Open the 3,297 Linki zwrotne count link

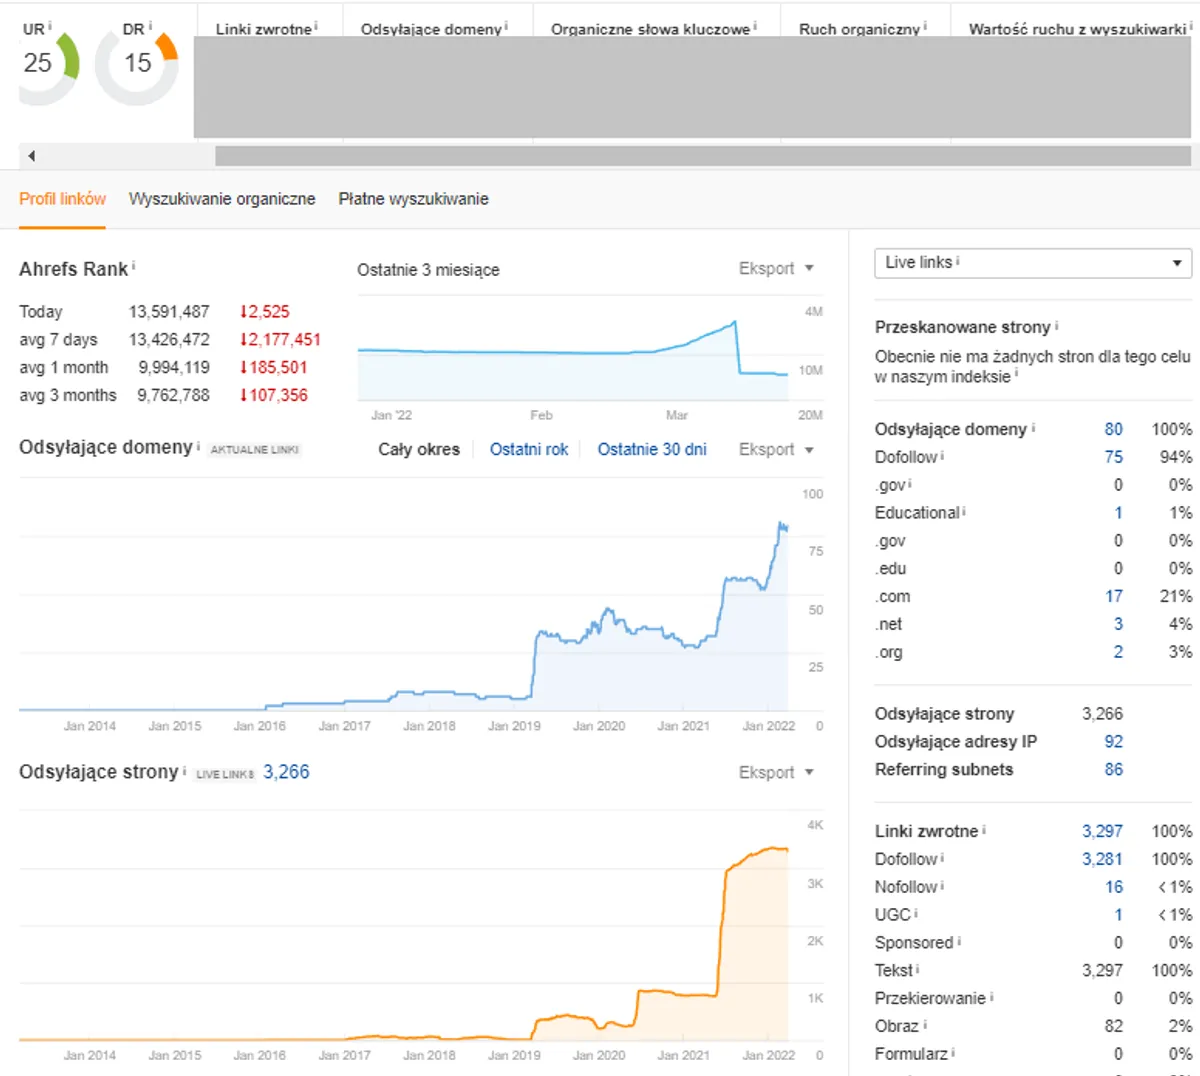(x=1102, y=831)
